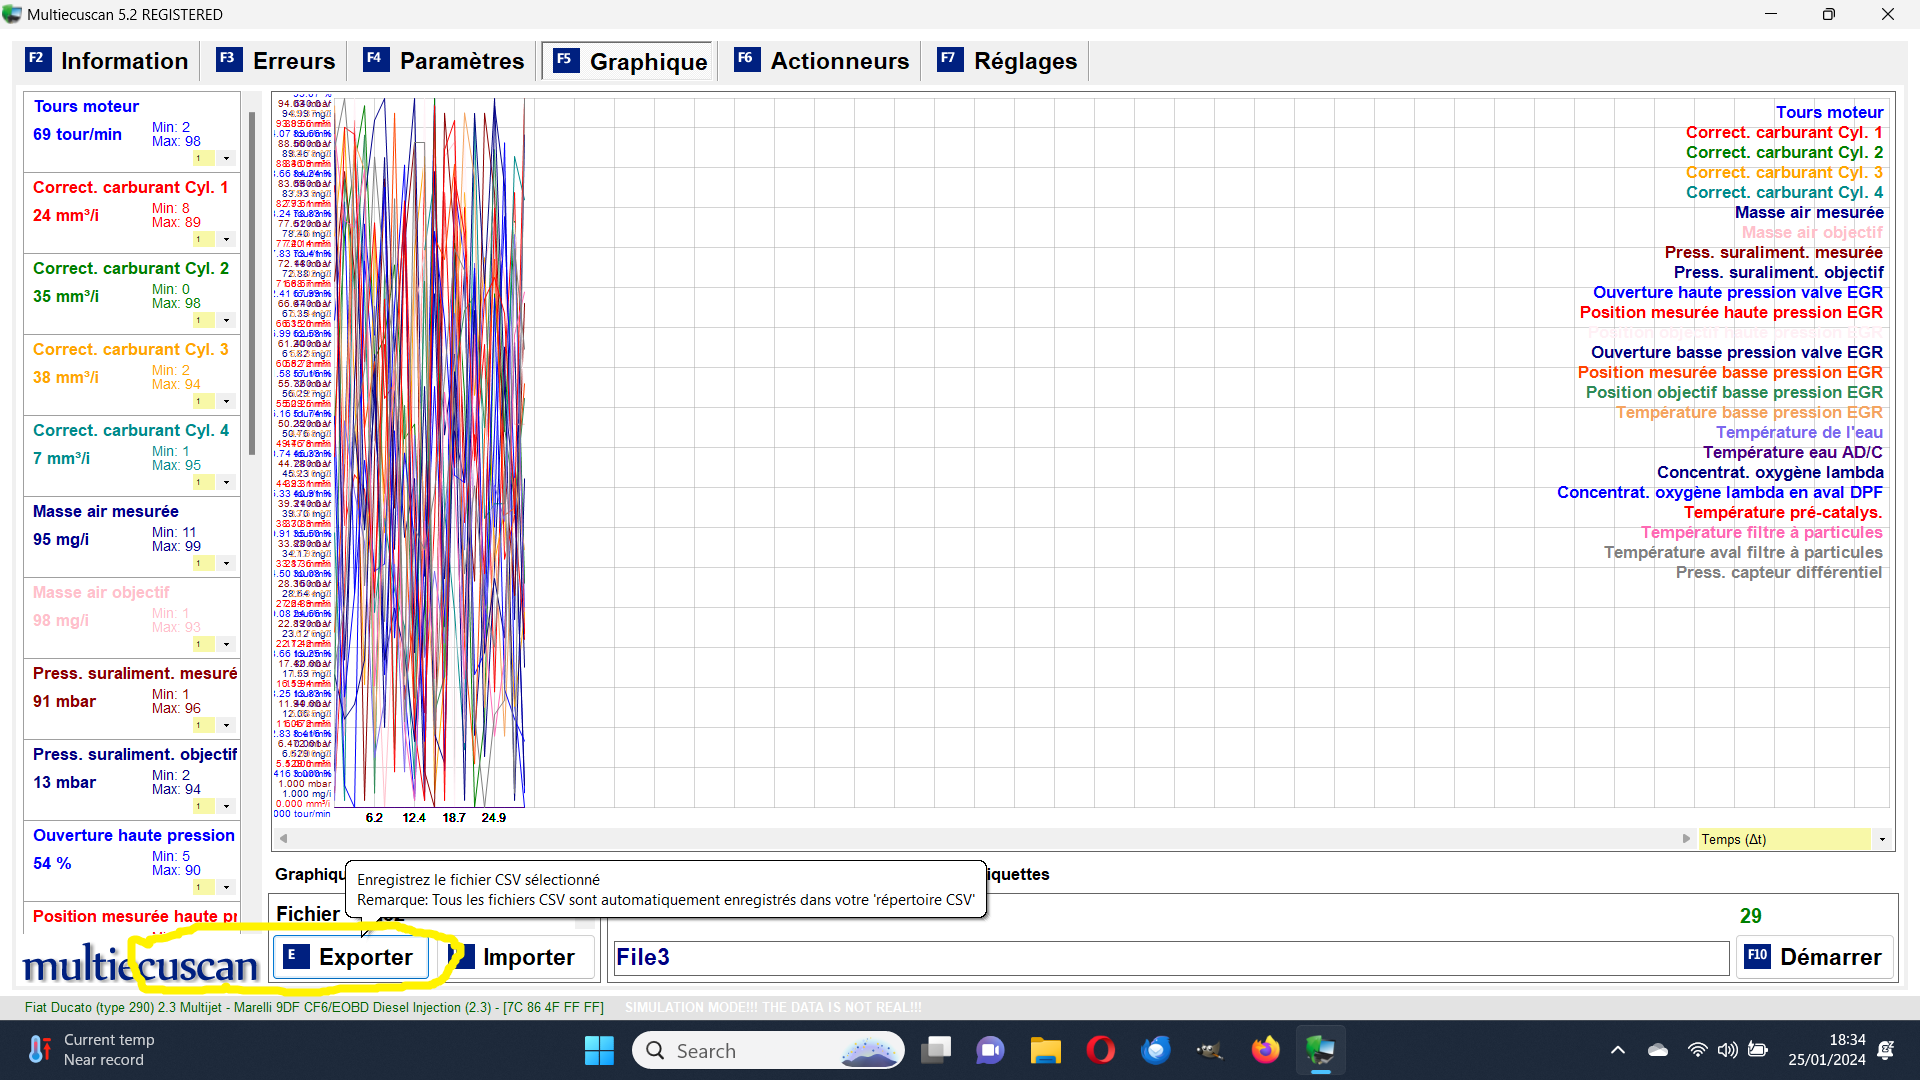Click the Multiecuscan taskbar icon
Screen dimensions: 1920x1080
click(x=1320, y=1050)
